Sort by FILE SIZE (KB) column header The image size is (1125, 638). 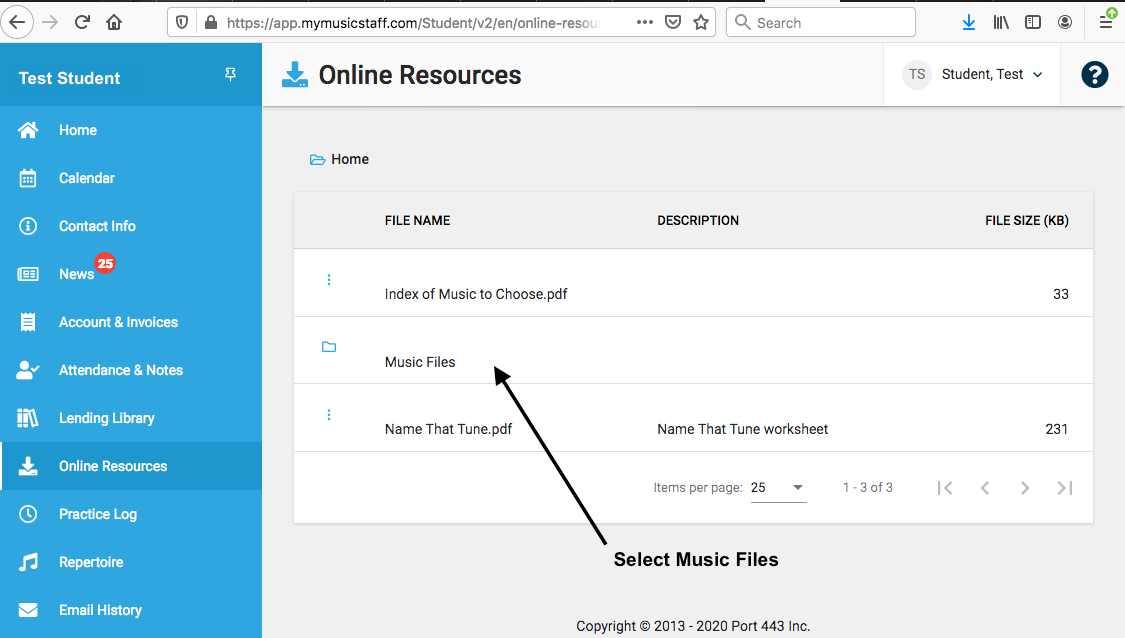point(1027,220)
